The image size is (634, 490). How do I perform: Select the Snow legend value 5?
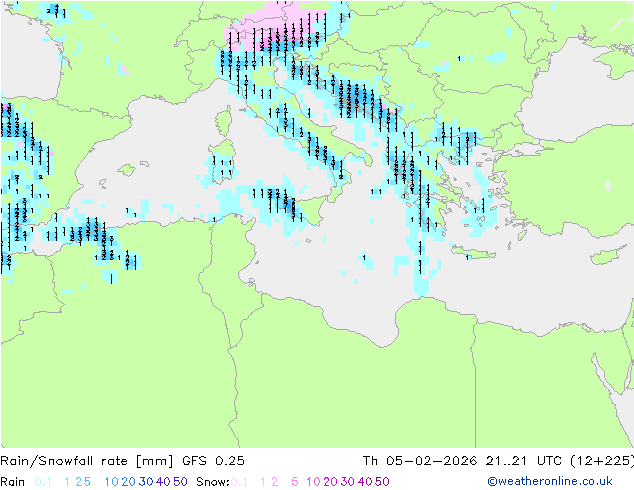(294, 482)
